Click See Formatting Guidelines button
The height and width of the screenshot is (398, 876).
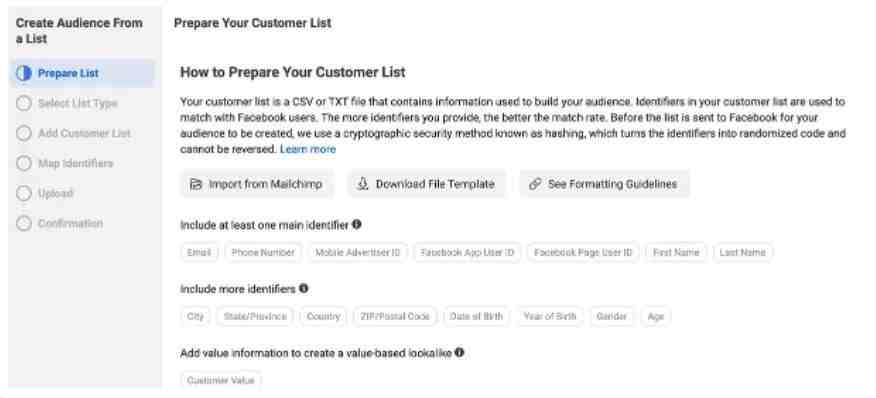(604, 184)
